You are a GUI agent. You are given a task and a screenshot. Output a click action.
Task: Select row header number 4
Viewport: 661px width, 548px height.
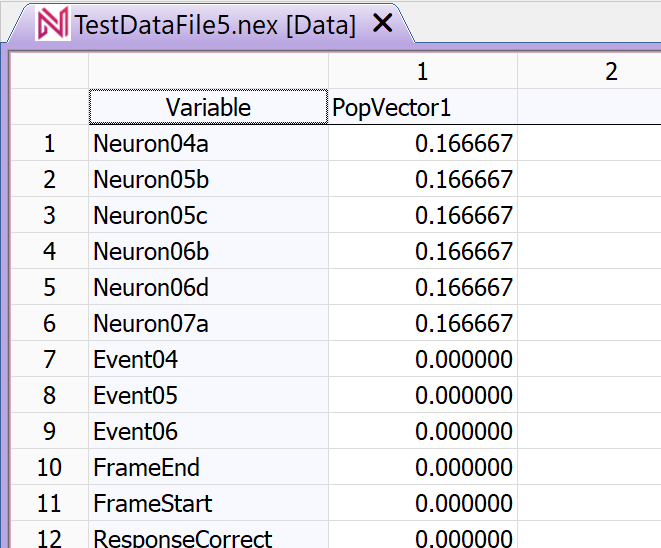[49, 251]
